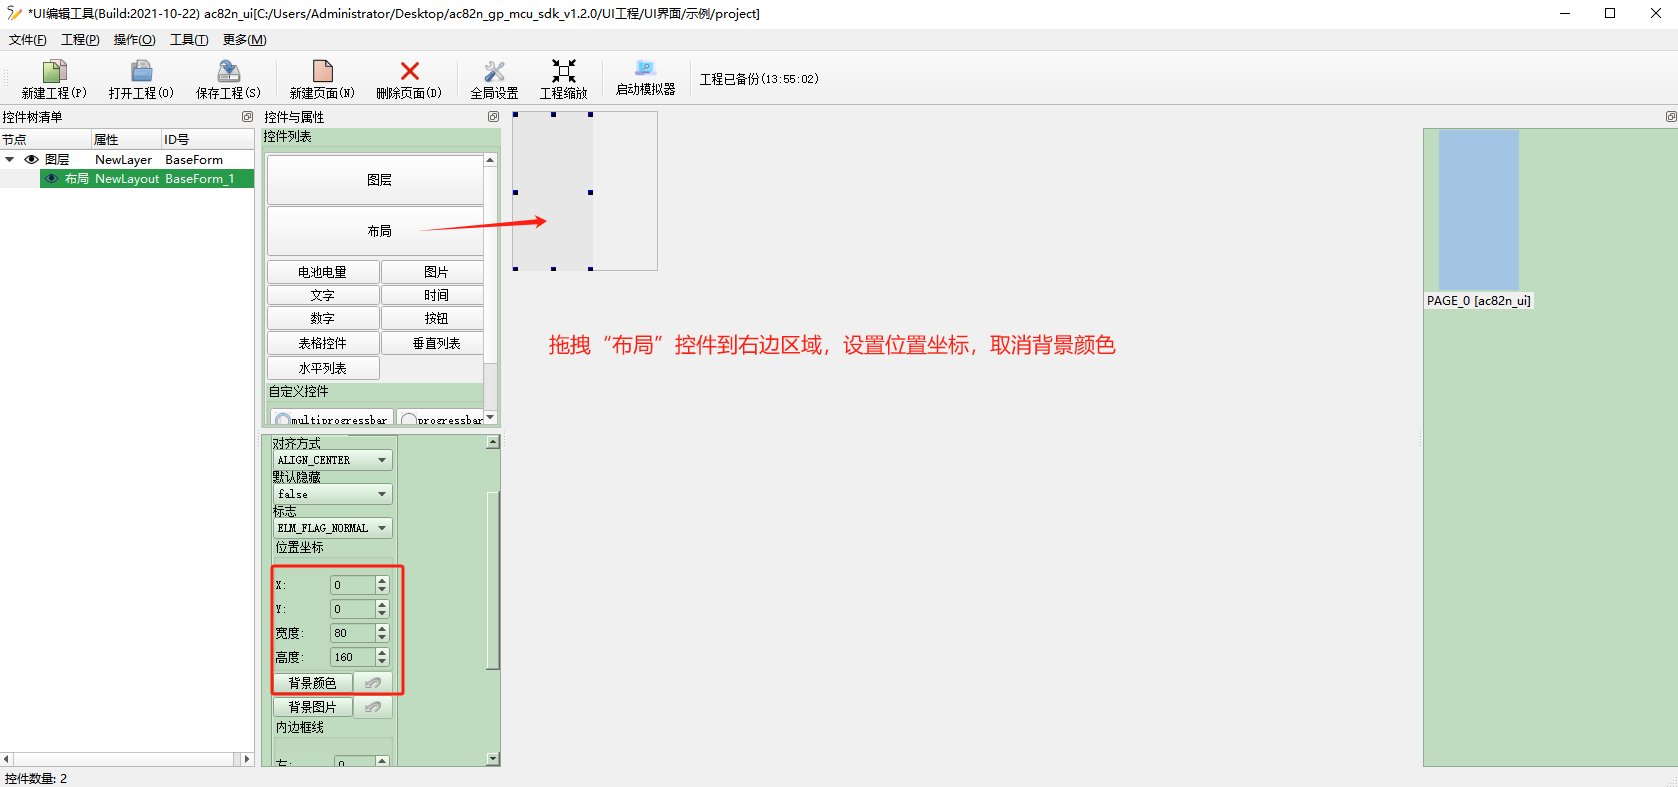Create a new page with 新建页面 icon
This screenshot has width=1678, height=787.
pos(322,72)
